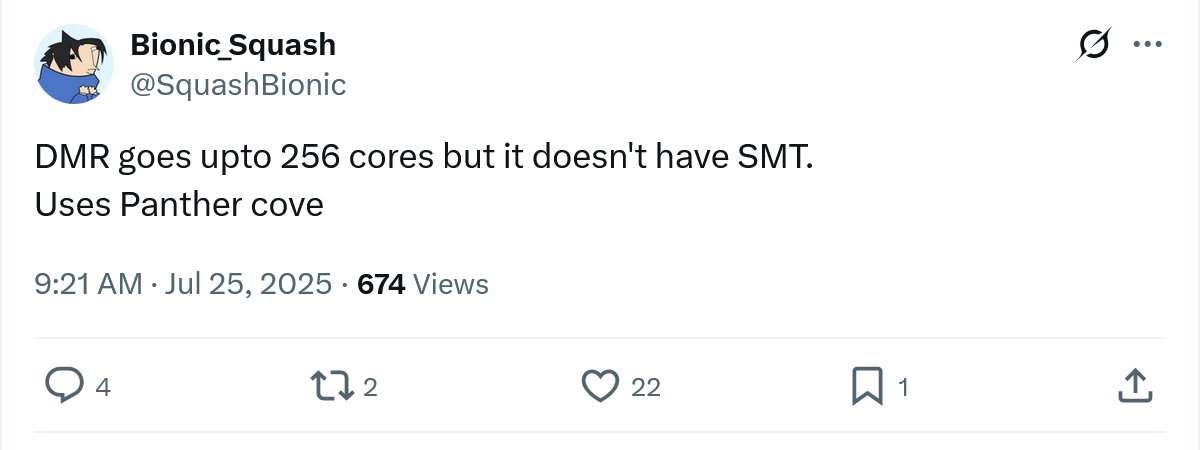Image resolution: width=1200 pixels, height=450 pixels.
Task: Click the "Uses Panther cove" text line
Action: [179, 204]
